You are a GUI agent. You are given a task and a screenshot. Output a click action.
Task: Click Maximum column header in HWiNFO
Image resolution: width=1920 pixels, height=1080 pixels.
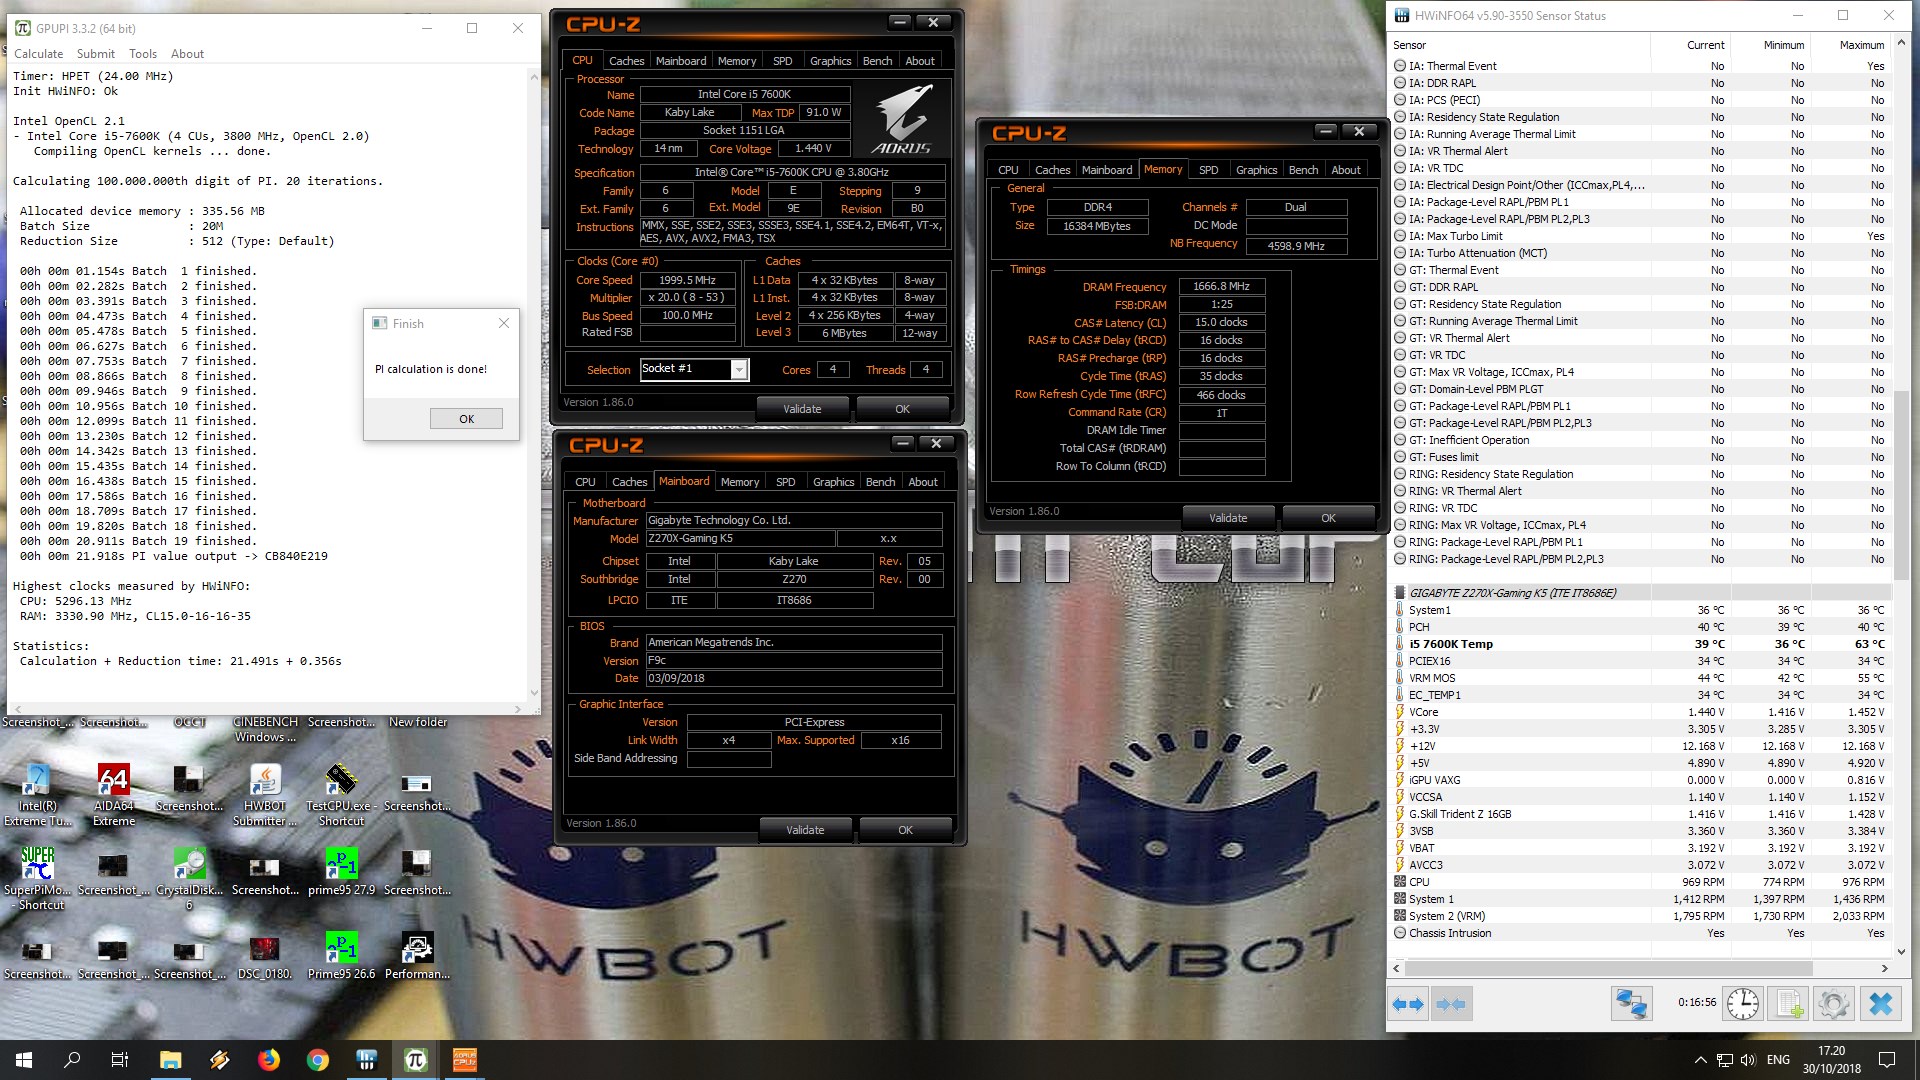pos(1861,45)
